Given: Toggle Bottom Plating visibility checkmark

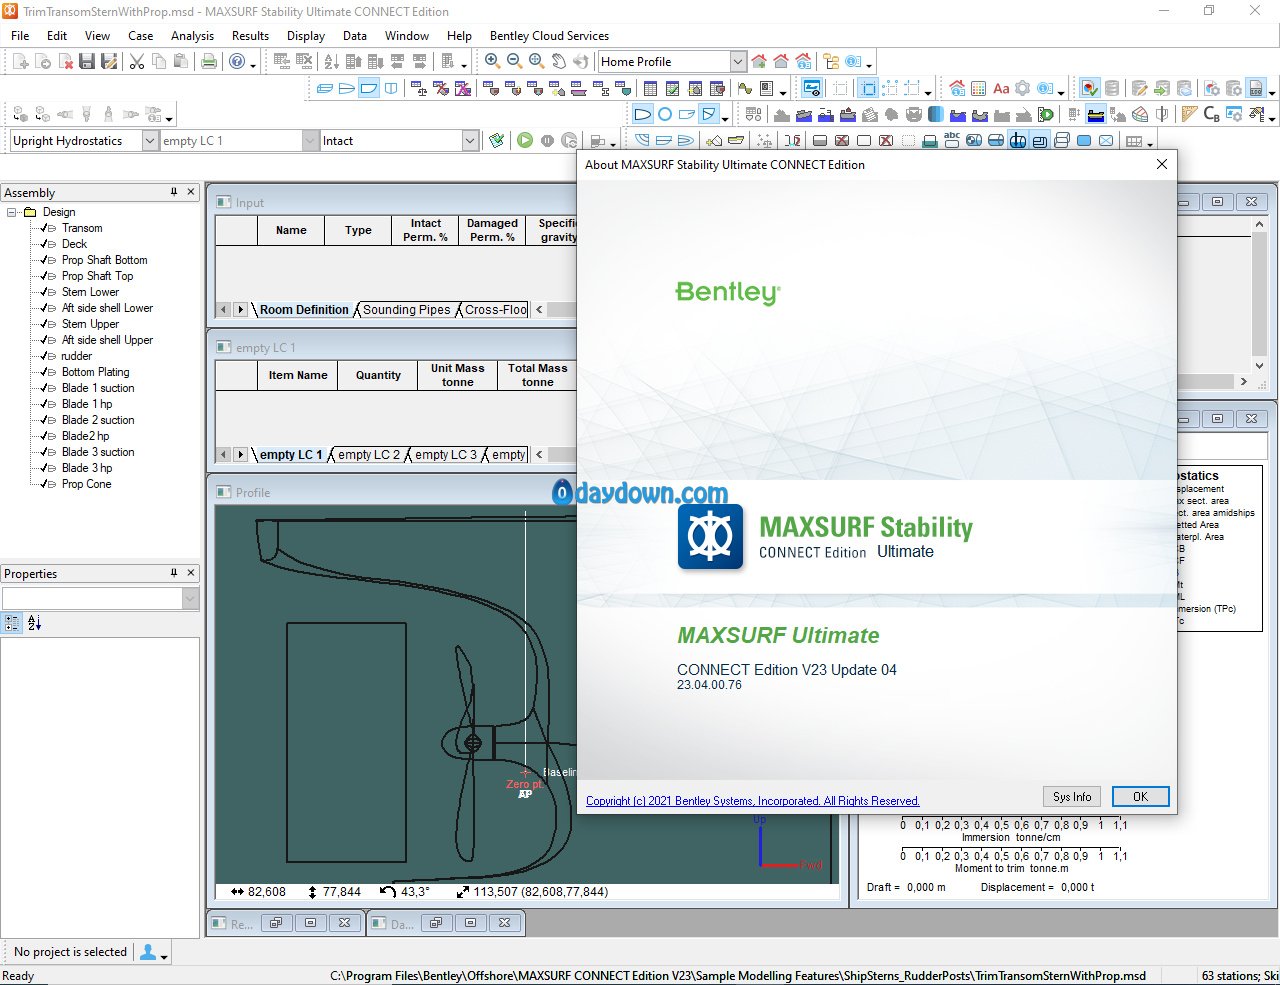Looking at the screenshot, I should pyautogui.click(x=44, y=372).
